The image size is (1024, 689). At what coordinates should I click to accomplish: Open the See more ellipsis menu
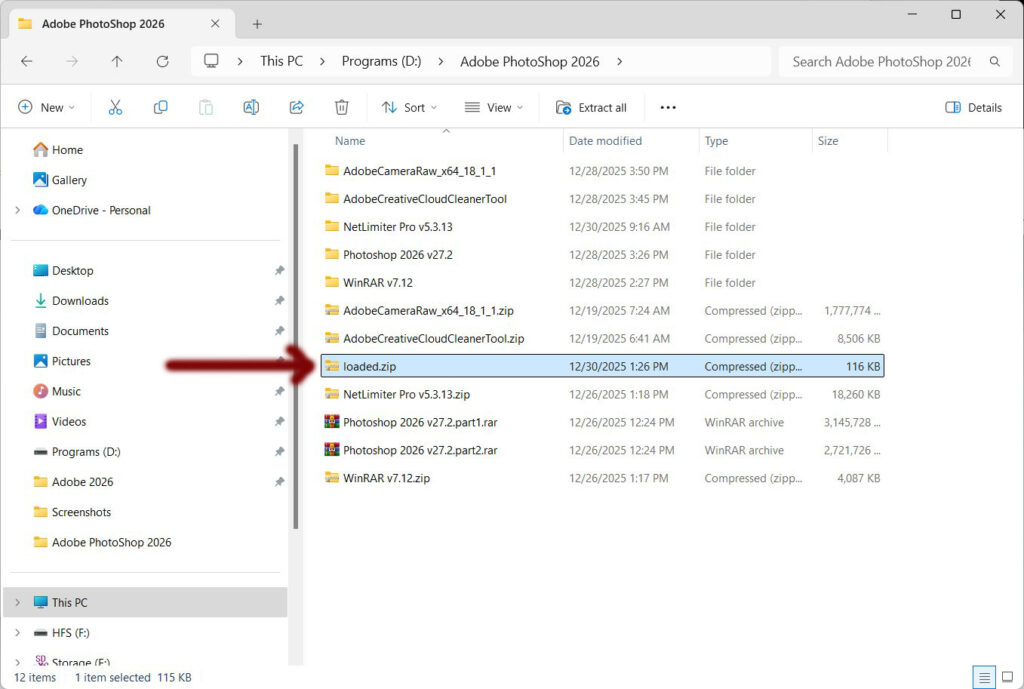[x=668, y=107]
